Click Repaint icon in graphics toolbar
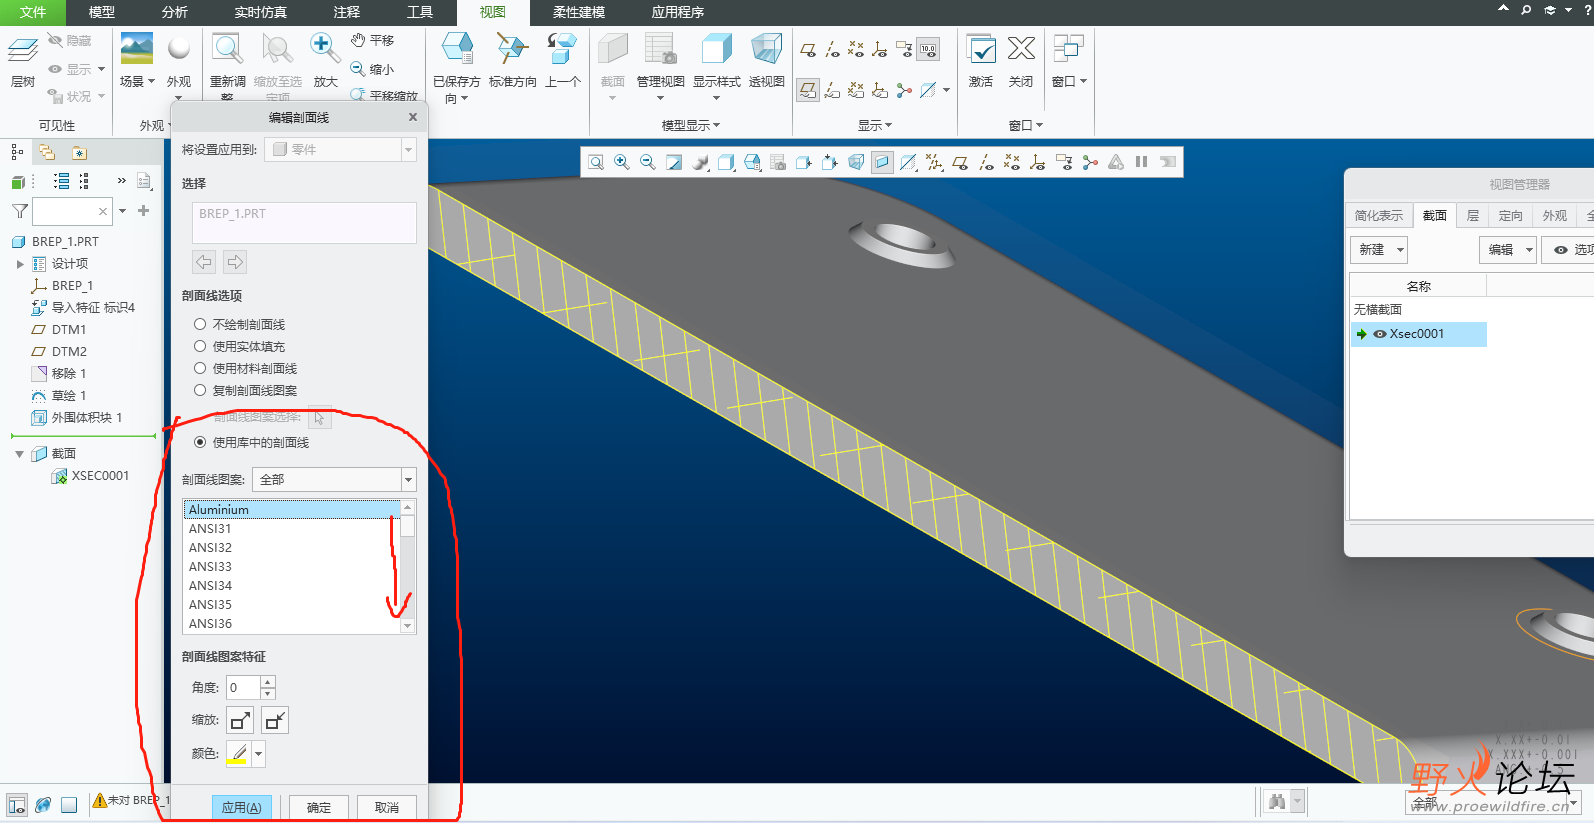 pyautogui.click(x=674, y=162)
